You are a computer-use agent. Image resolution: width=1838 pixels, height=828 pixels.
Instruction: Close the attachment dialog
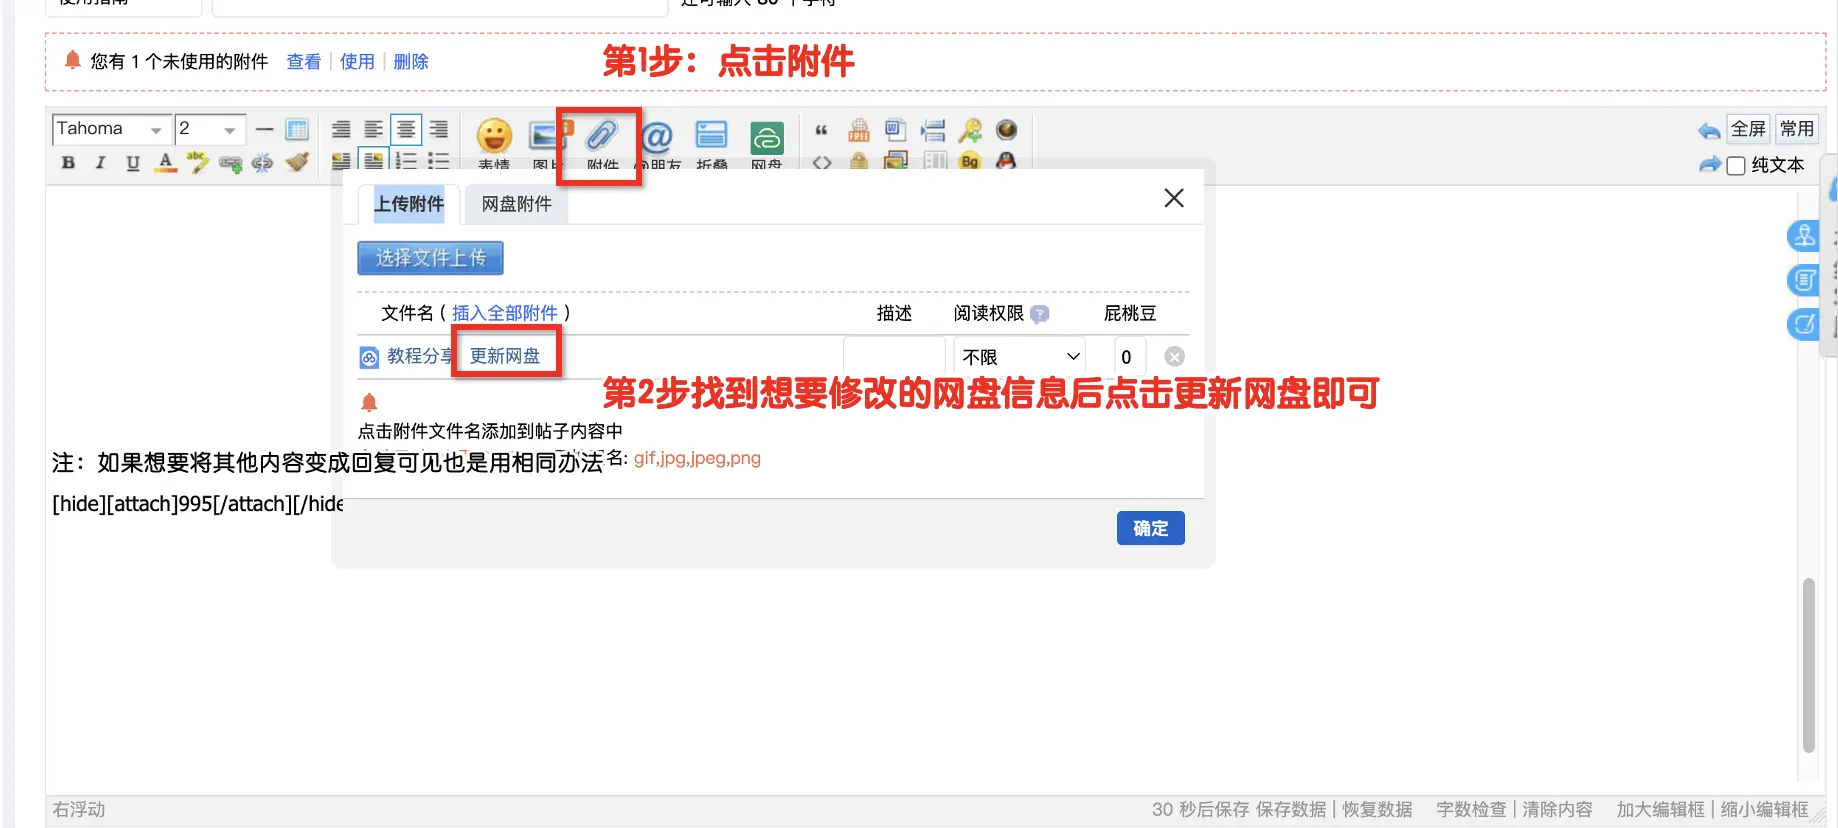click(1174, 198)
